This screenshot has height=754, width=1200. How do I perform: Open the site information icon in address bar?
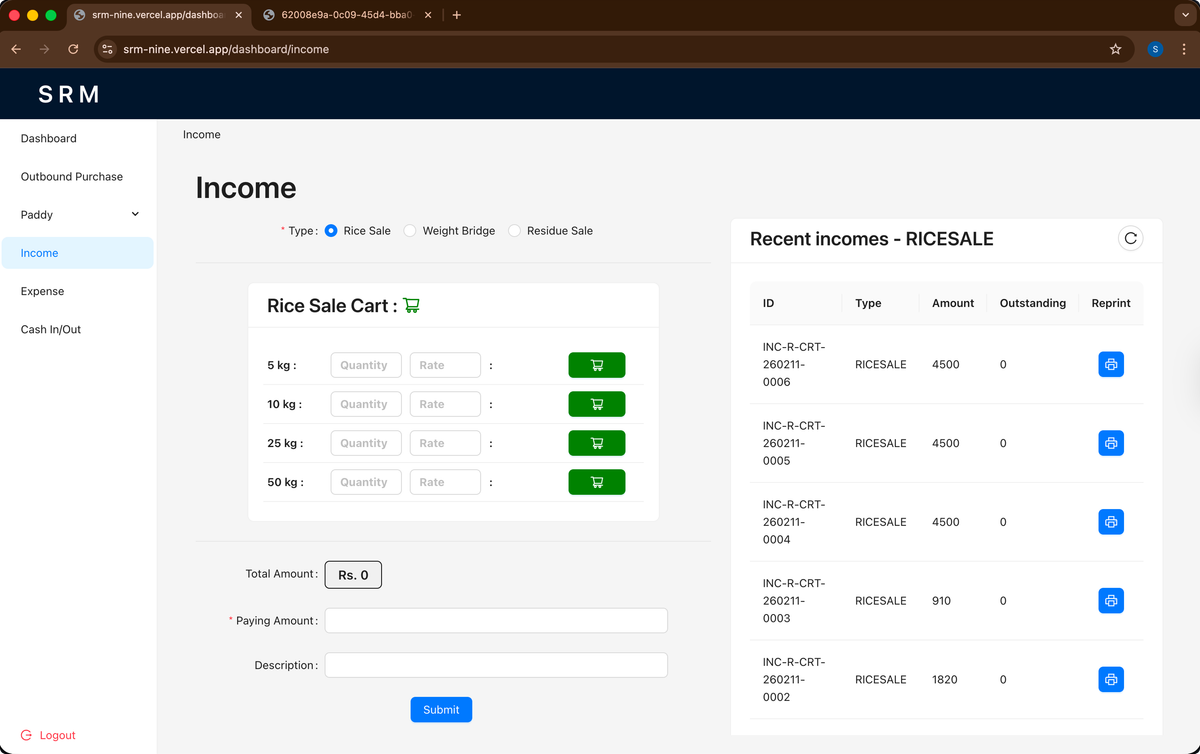(x=108, y=49)
